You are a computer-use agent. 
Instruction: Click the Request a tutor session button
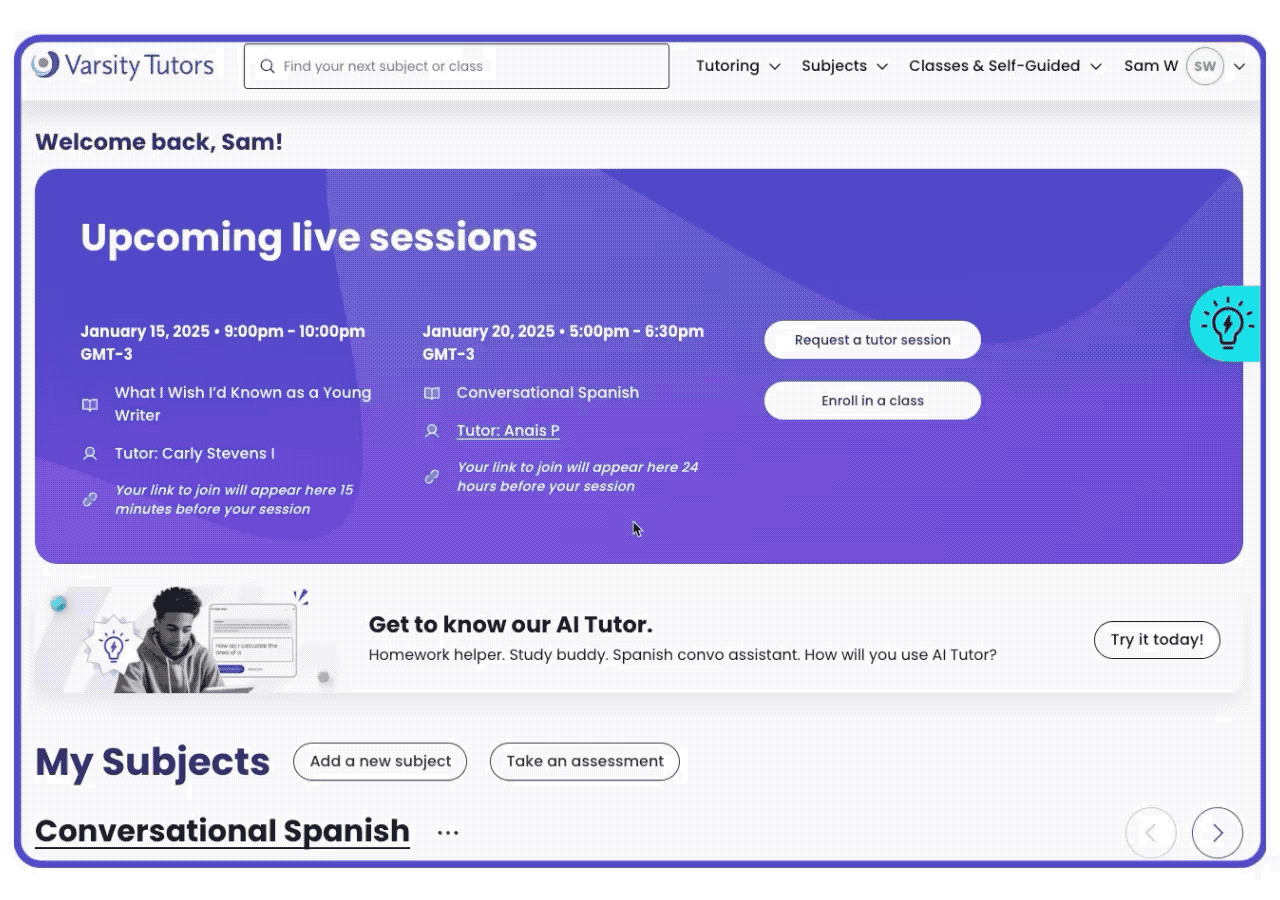872,340
